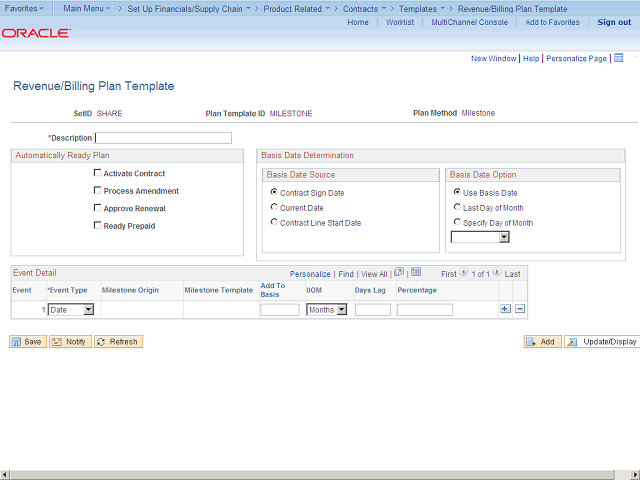
Task: Click Add to Favorites link
Action: pyautogui.click(x=552, y=22)
